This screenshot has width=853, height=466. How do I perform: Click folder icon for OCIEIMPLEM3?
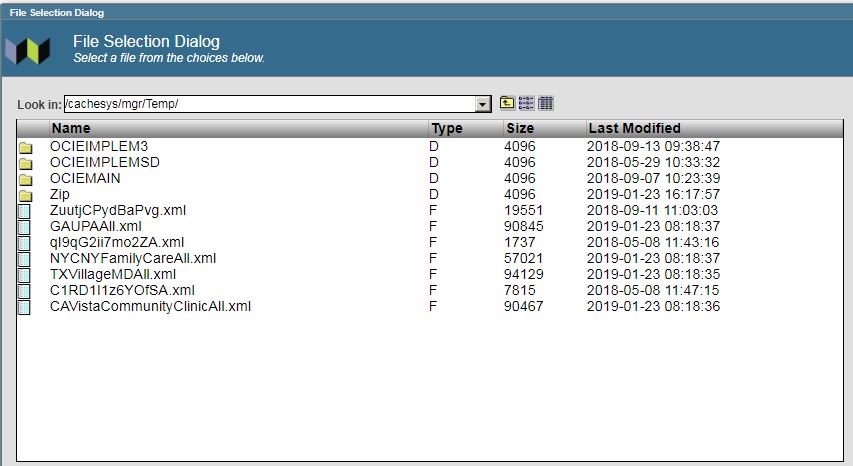26,147
